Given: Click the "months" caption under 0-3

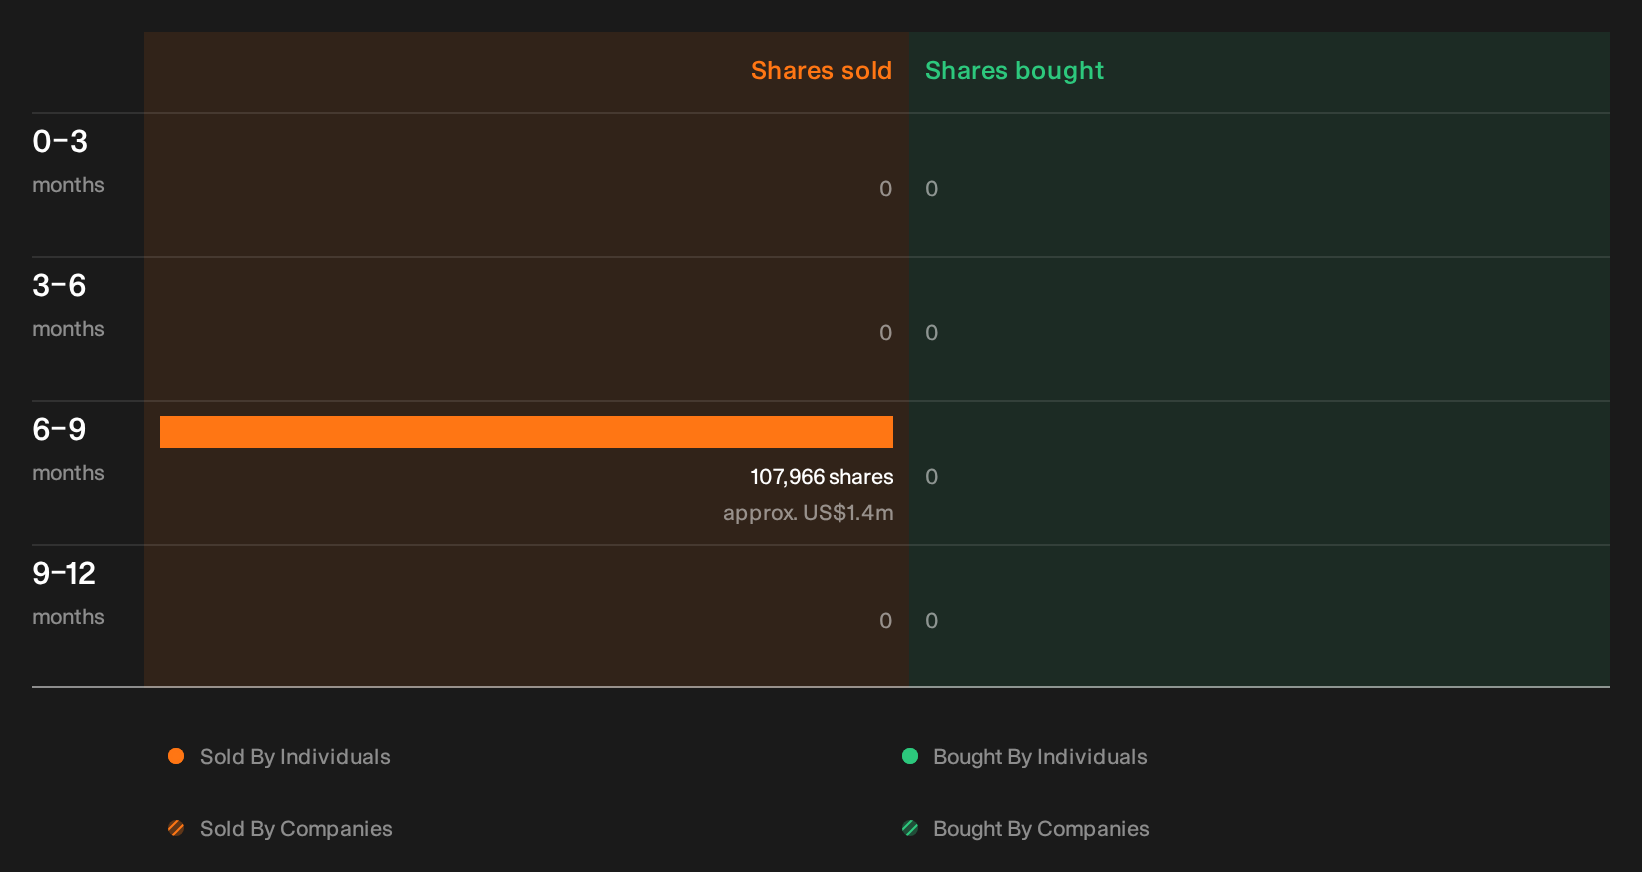Looking at the screenshot, I should (x=68, y=185).
